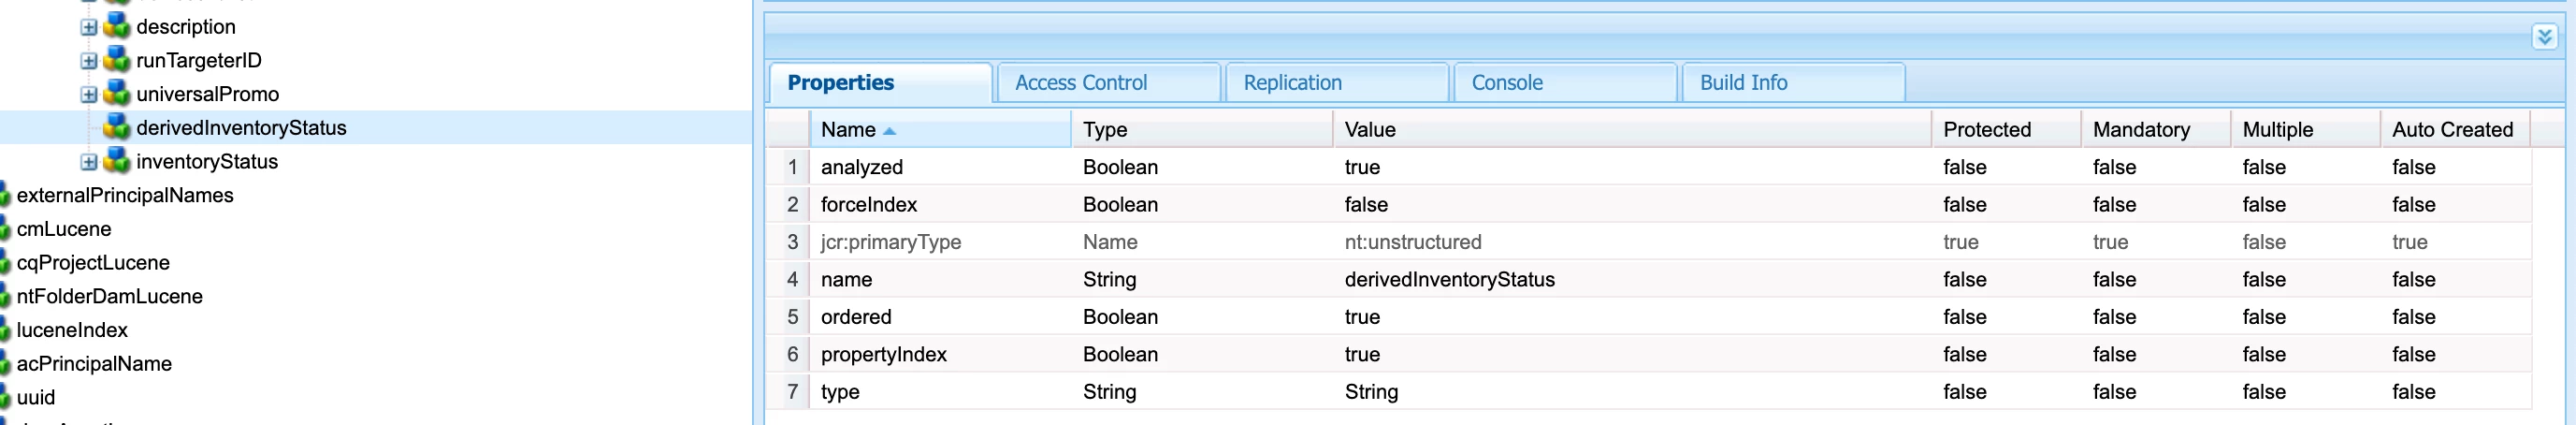Viewport: 2576px width, 425px height.
Task: Click the universalPromo node icon
Action: (117, 94)
